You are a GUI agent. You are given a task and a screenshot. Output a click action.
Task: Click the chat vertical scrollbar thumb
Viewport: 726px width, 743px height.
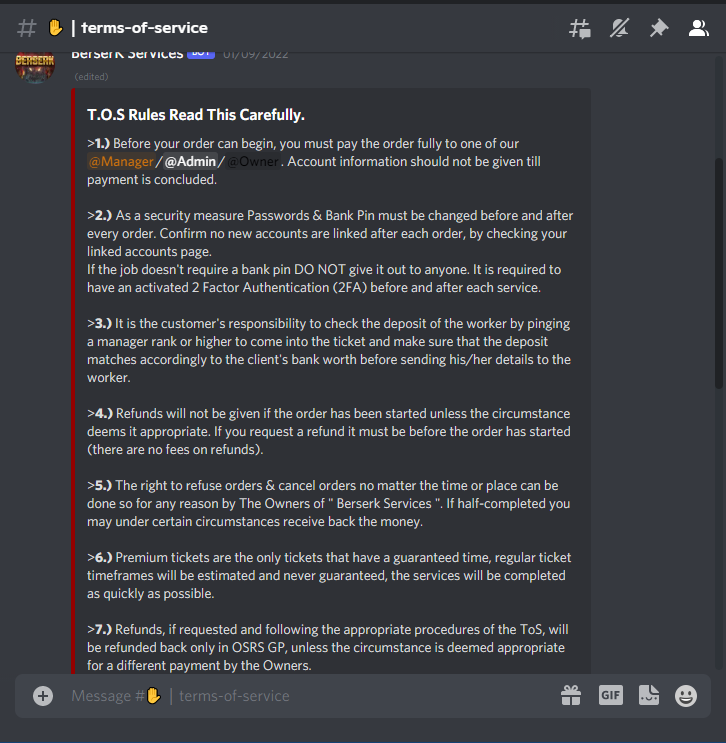click(x=719, y=273)
